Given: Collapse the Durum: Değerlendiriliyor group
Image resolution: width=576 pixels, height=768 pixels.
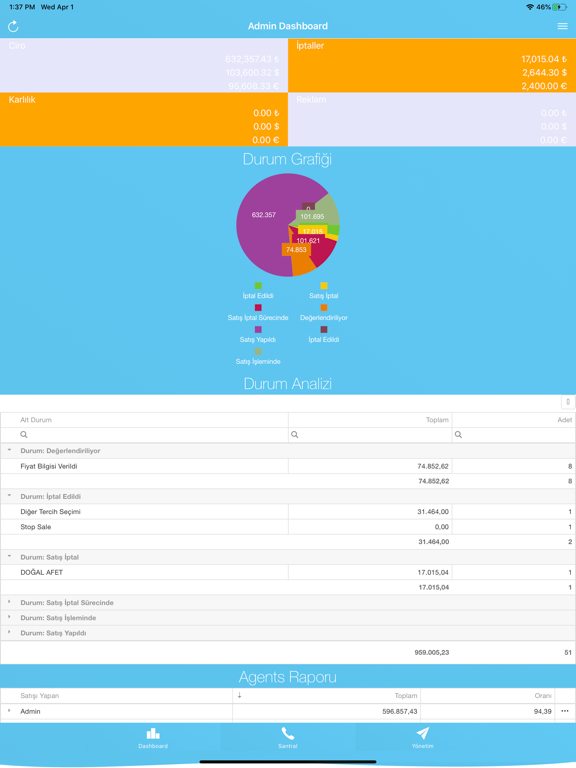Looking at the screenshot, I should click(9, 450).
